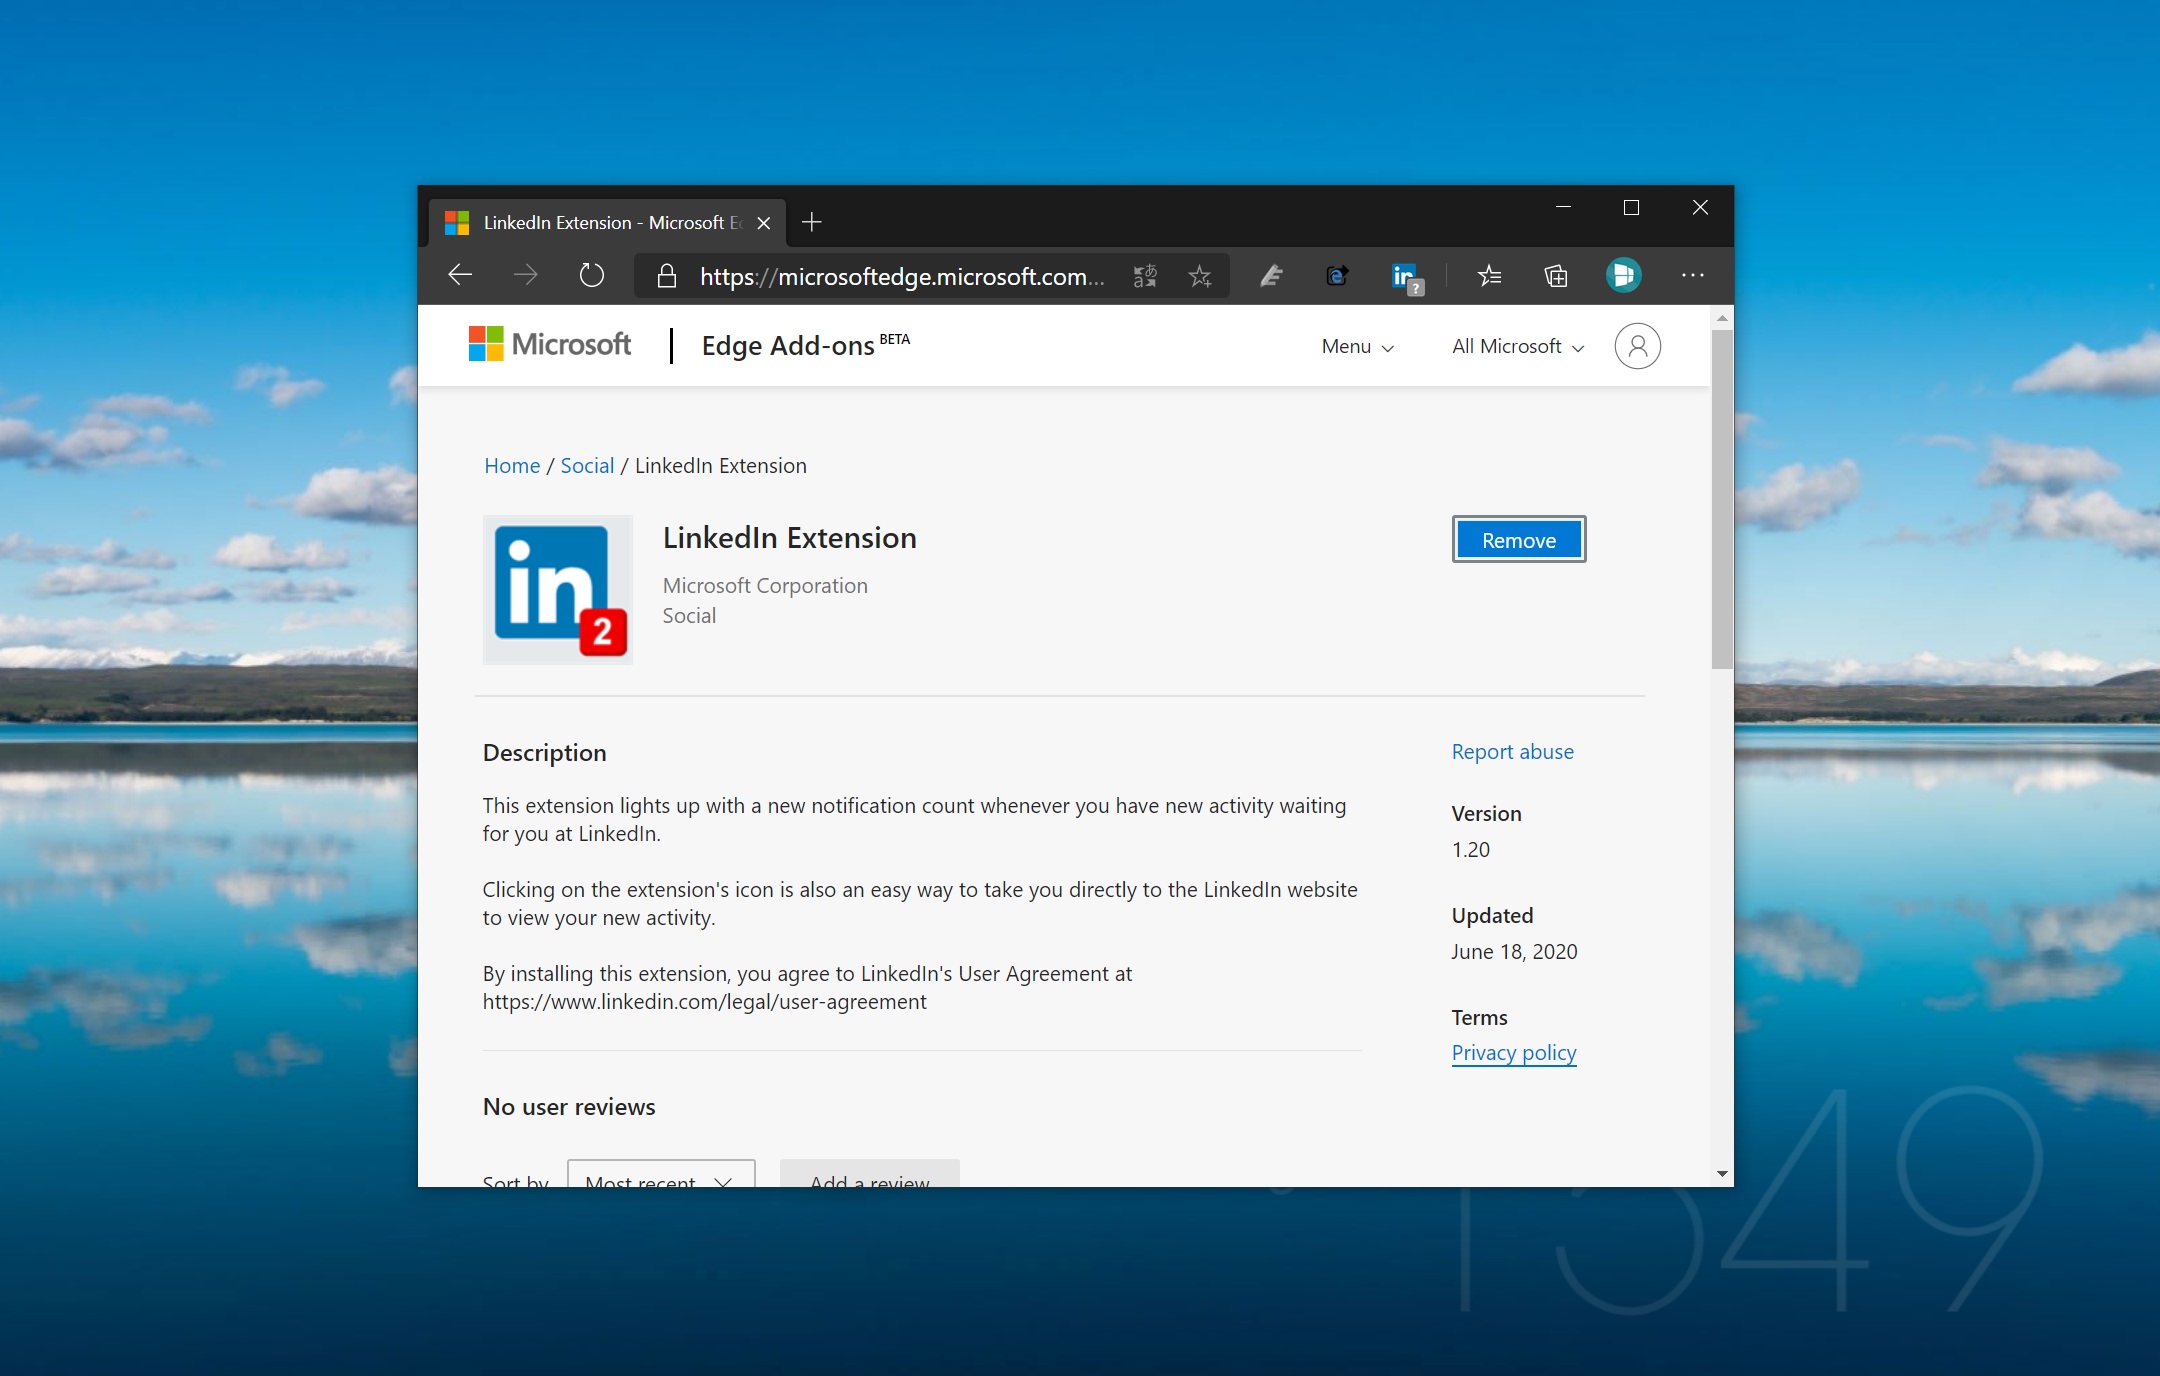Click the updated date June 18, 2020
This screenshot has width=2160, height=1376.
[x=1514, y=952]
